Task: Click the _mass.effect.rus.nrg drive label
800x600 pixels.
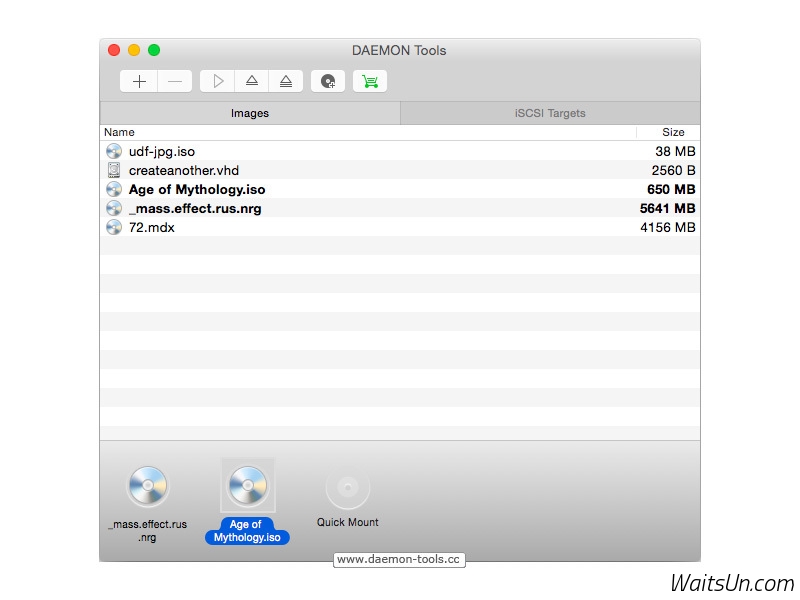Action: 147,531
